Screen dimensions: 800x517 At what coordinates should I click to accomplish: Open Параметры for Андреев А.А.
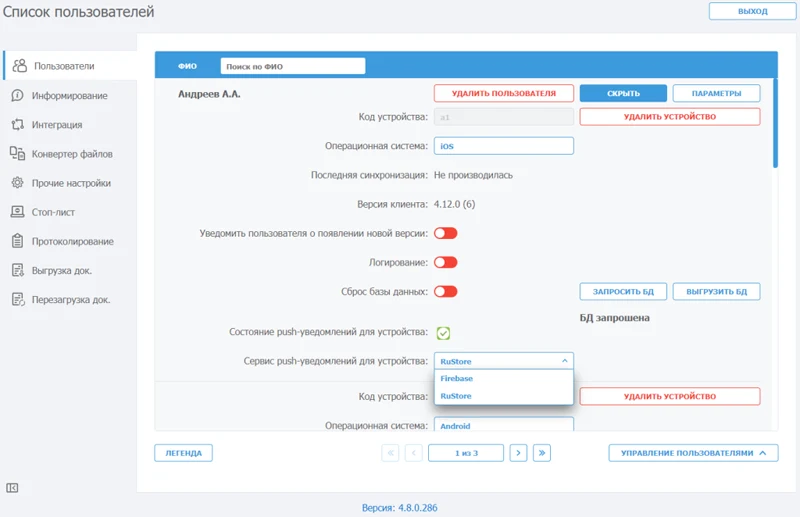point(716,93)
